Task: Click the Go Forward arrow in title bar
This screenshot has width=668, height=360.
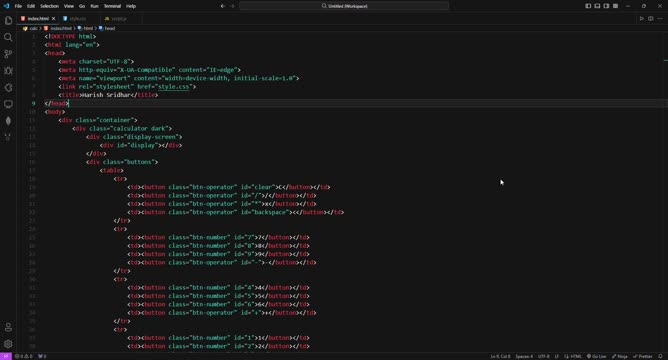Action: click(232, 6)
